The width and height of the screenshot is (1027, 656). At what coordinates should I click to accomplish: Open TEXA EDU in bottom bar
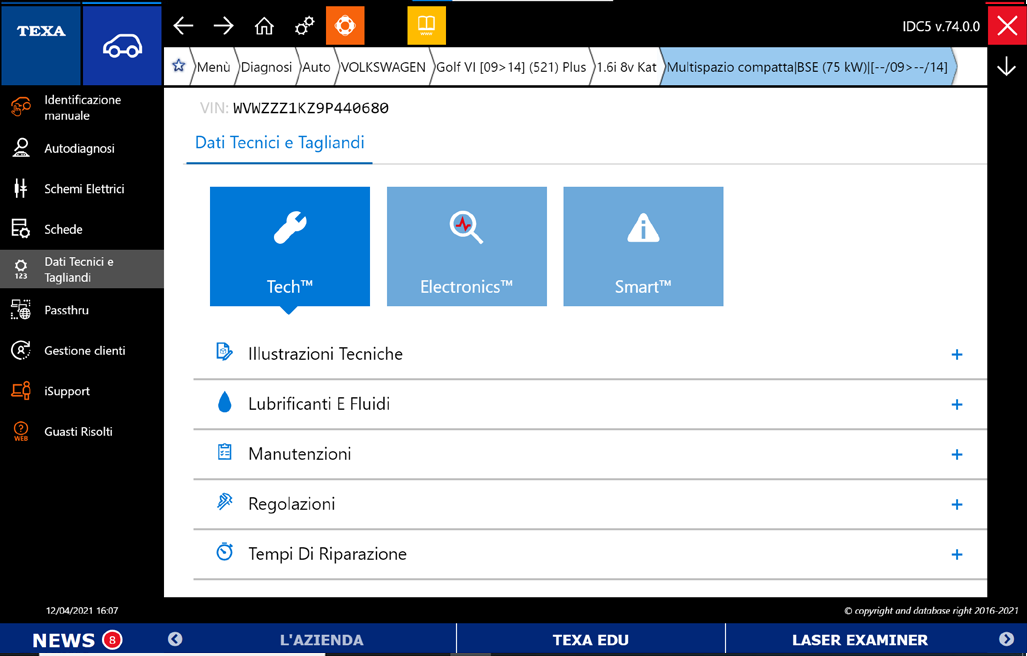pos(591,640)
